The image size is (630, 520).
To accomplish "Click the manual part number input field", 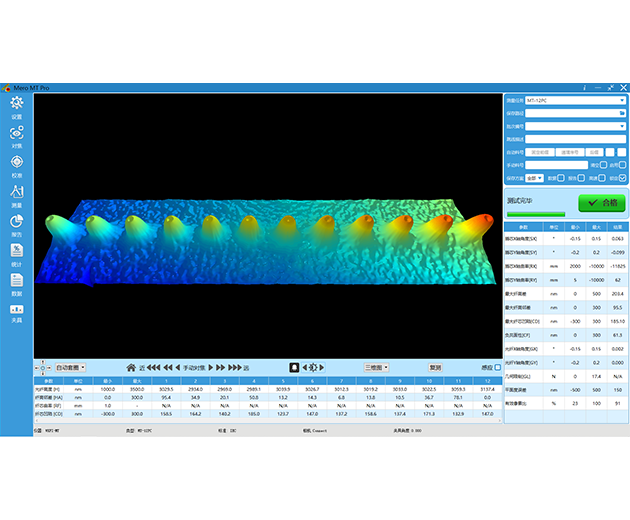I will point(556,165).
